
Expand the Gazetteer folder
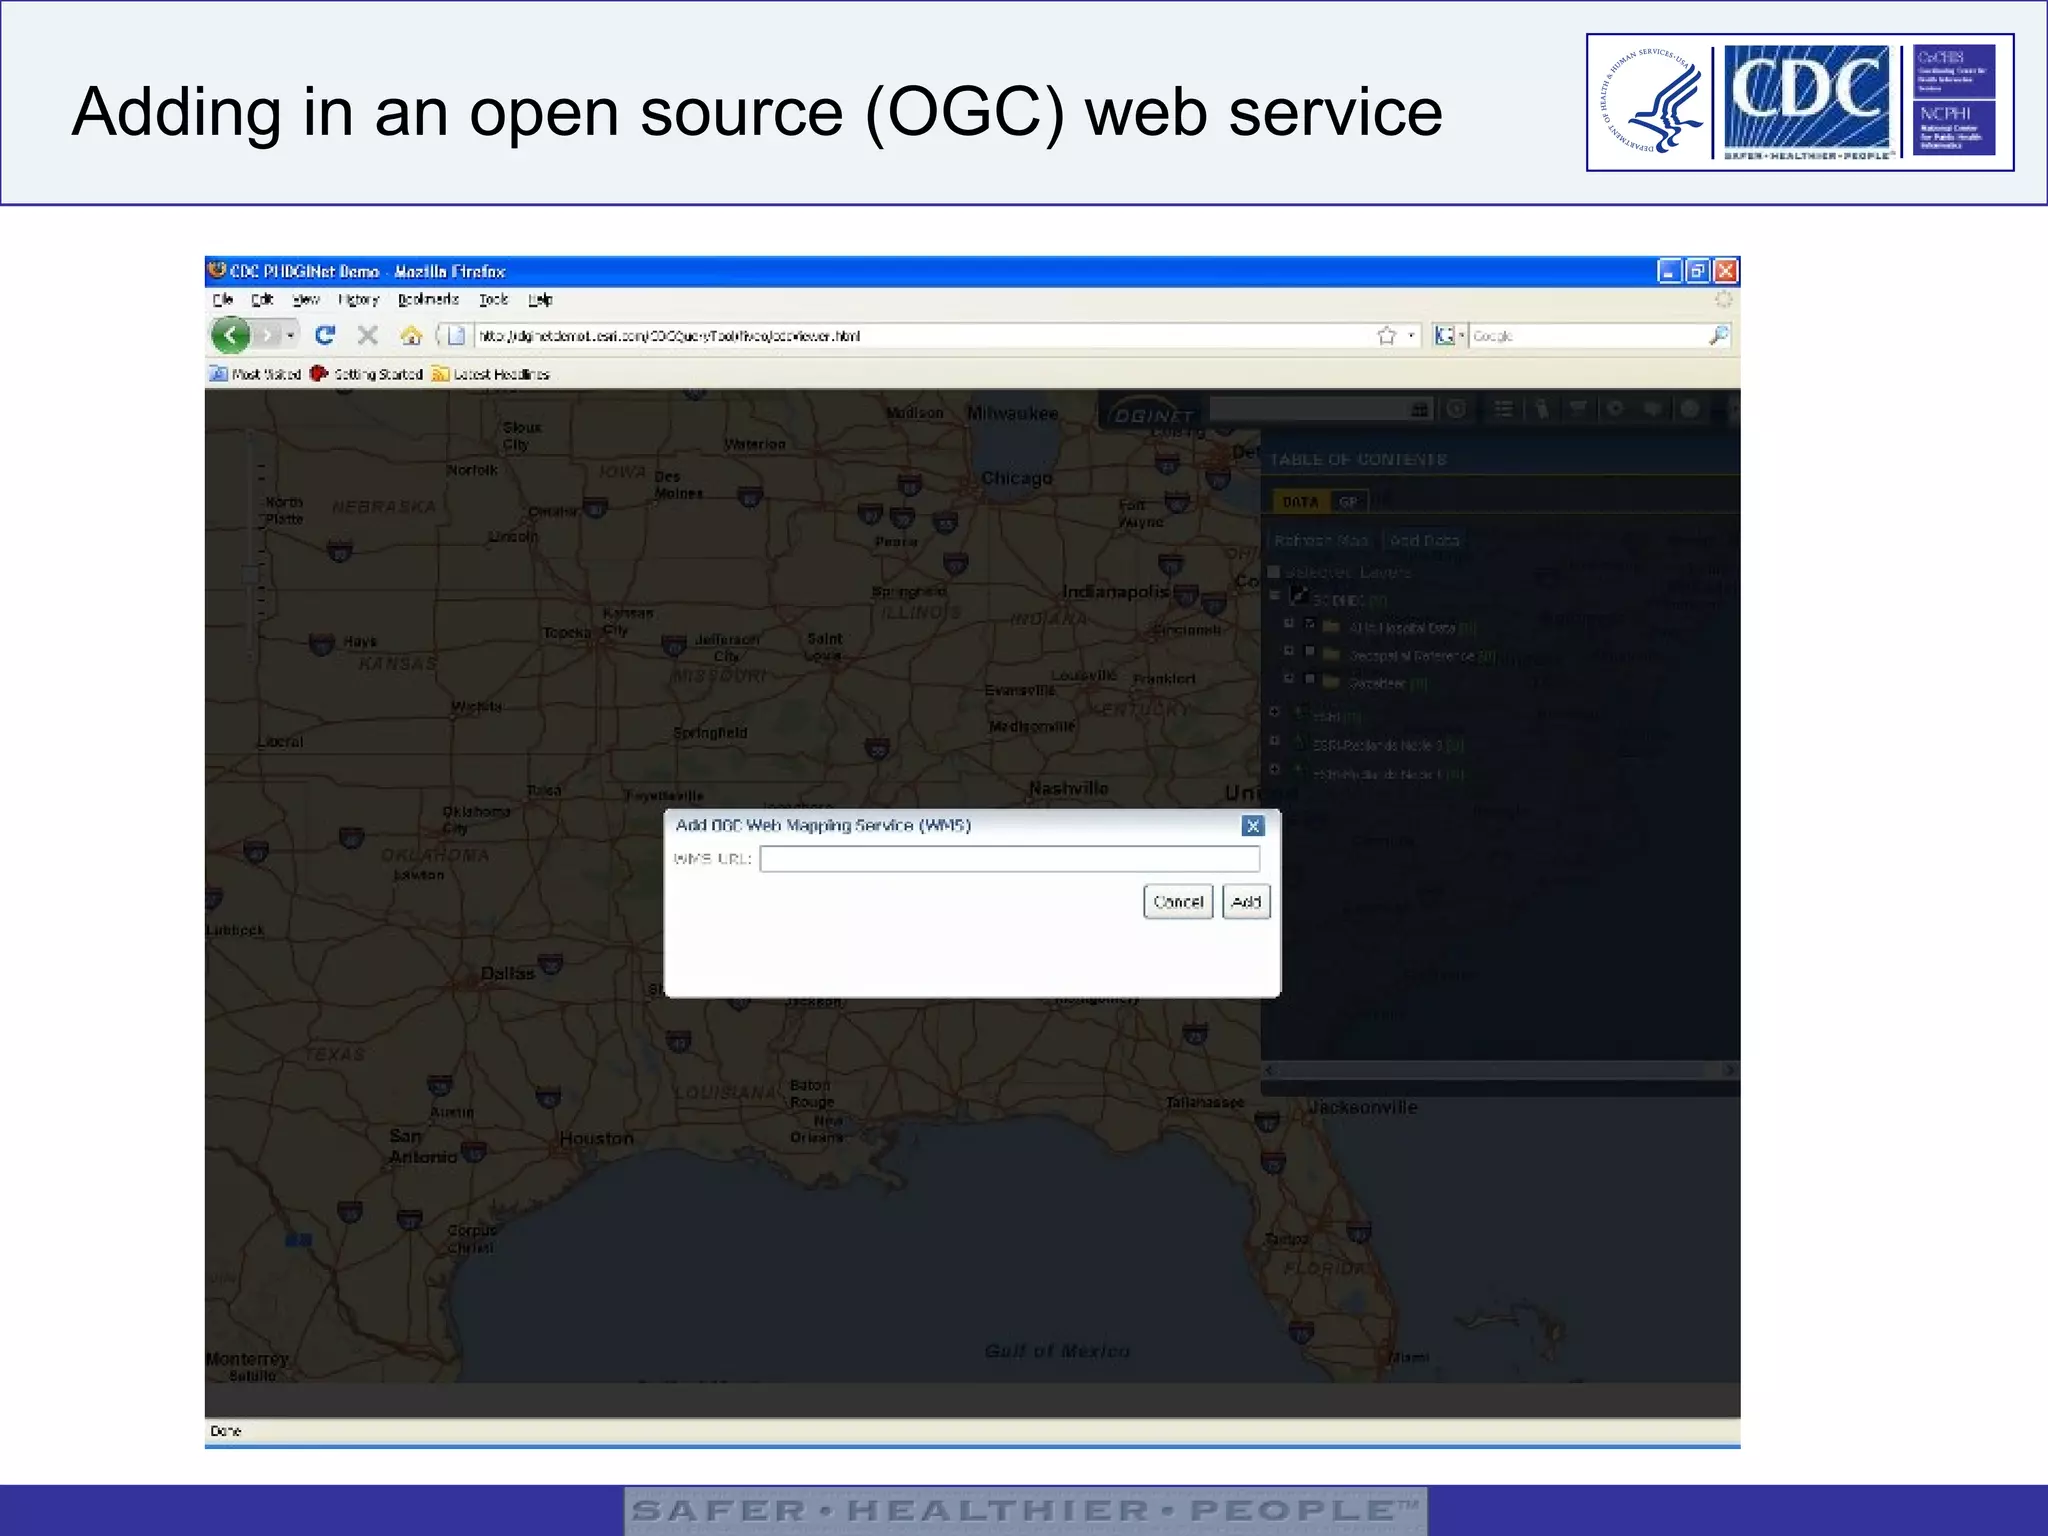click(1289, 678)
